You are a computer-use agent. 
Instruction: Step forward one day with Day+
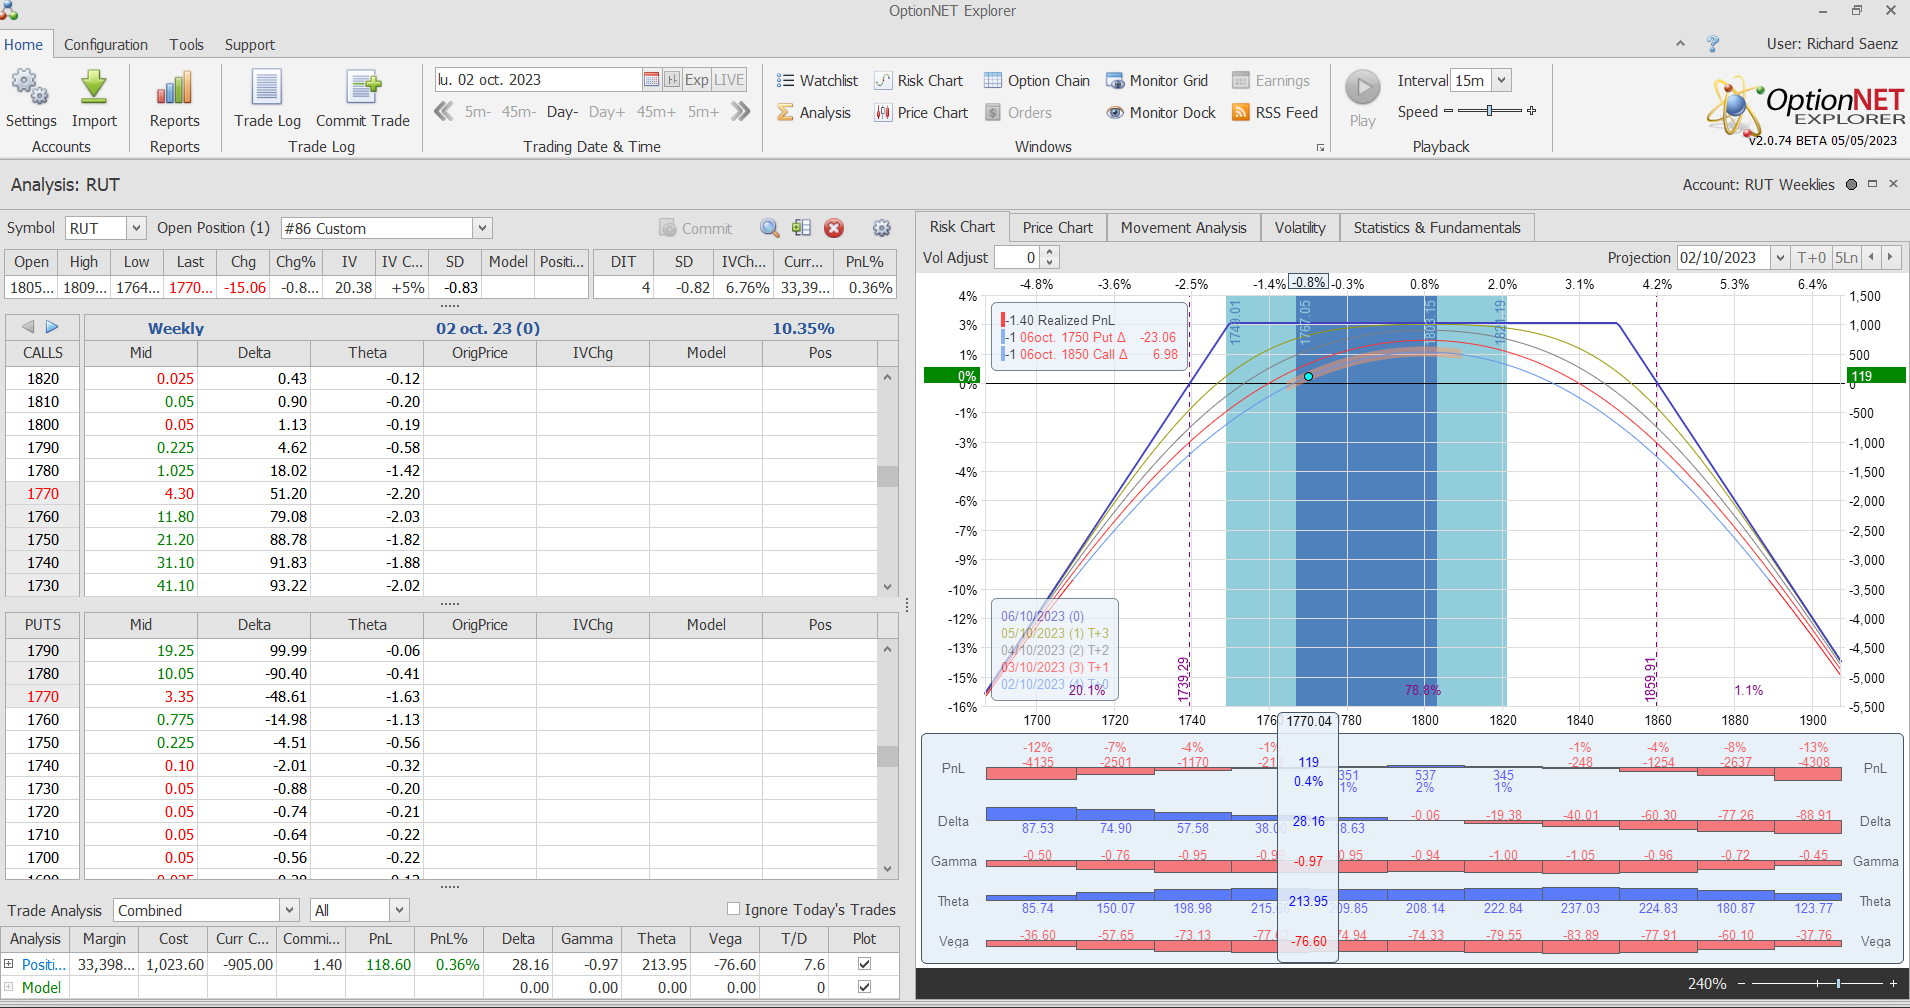point(607,112)
